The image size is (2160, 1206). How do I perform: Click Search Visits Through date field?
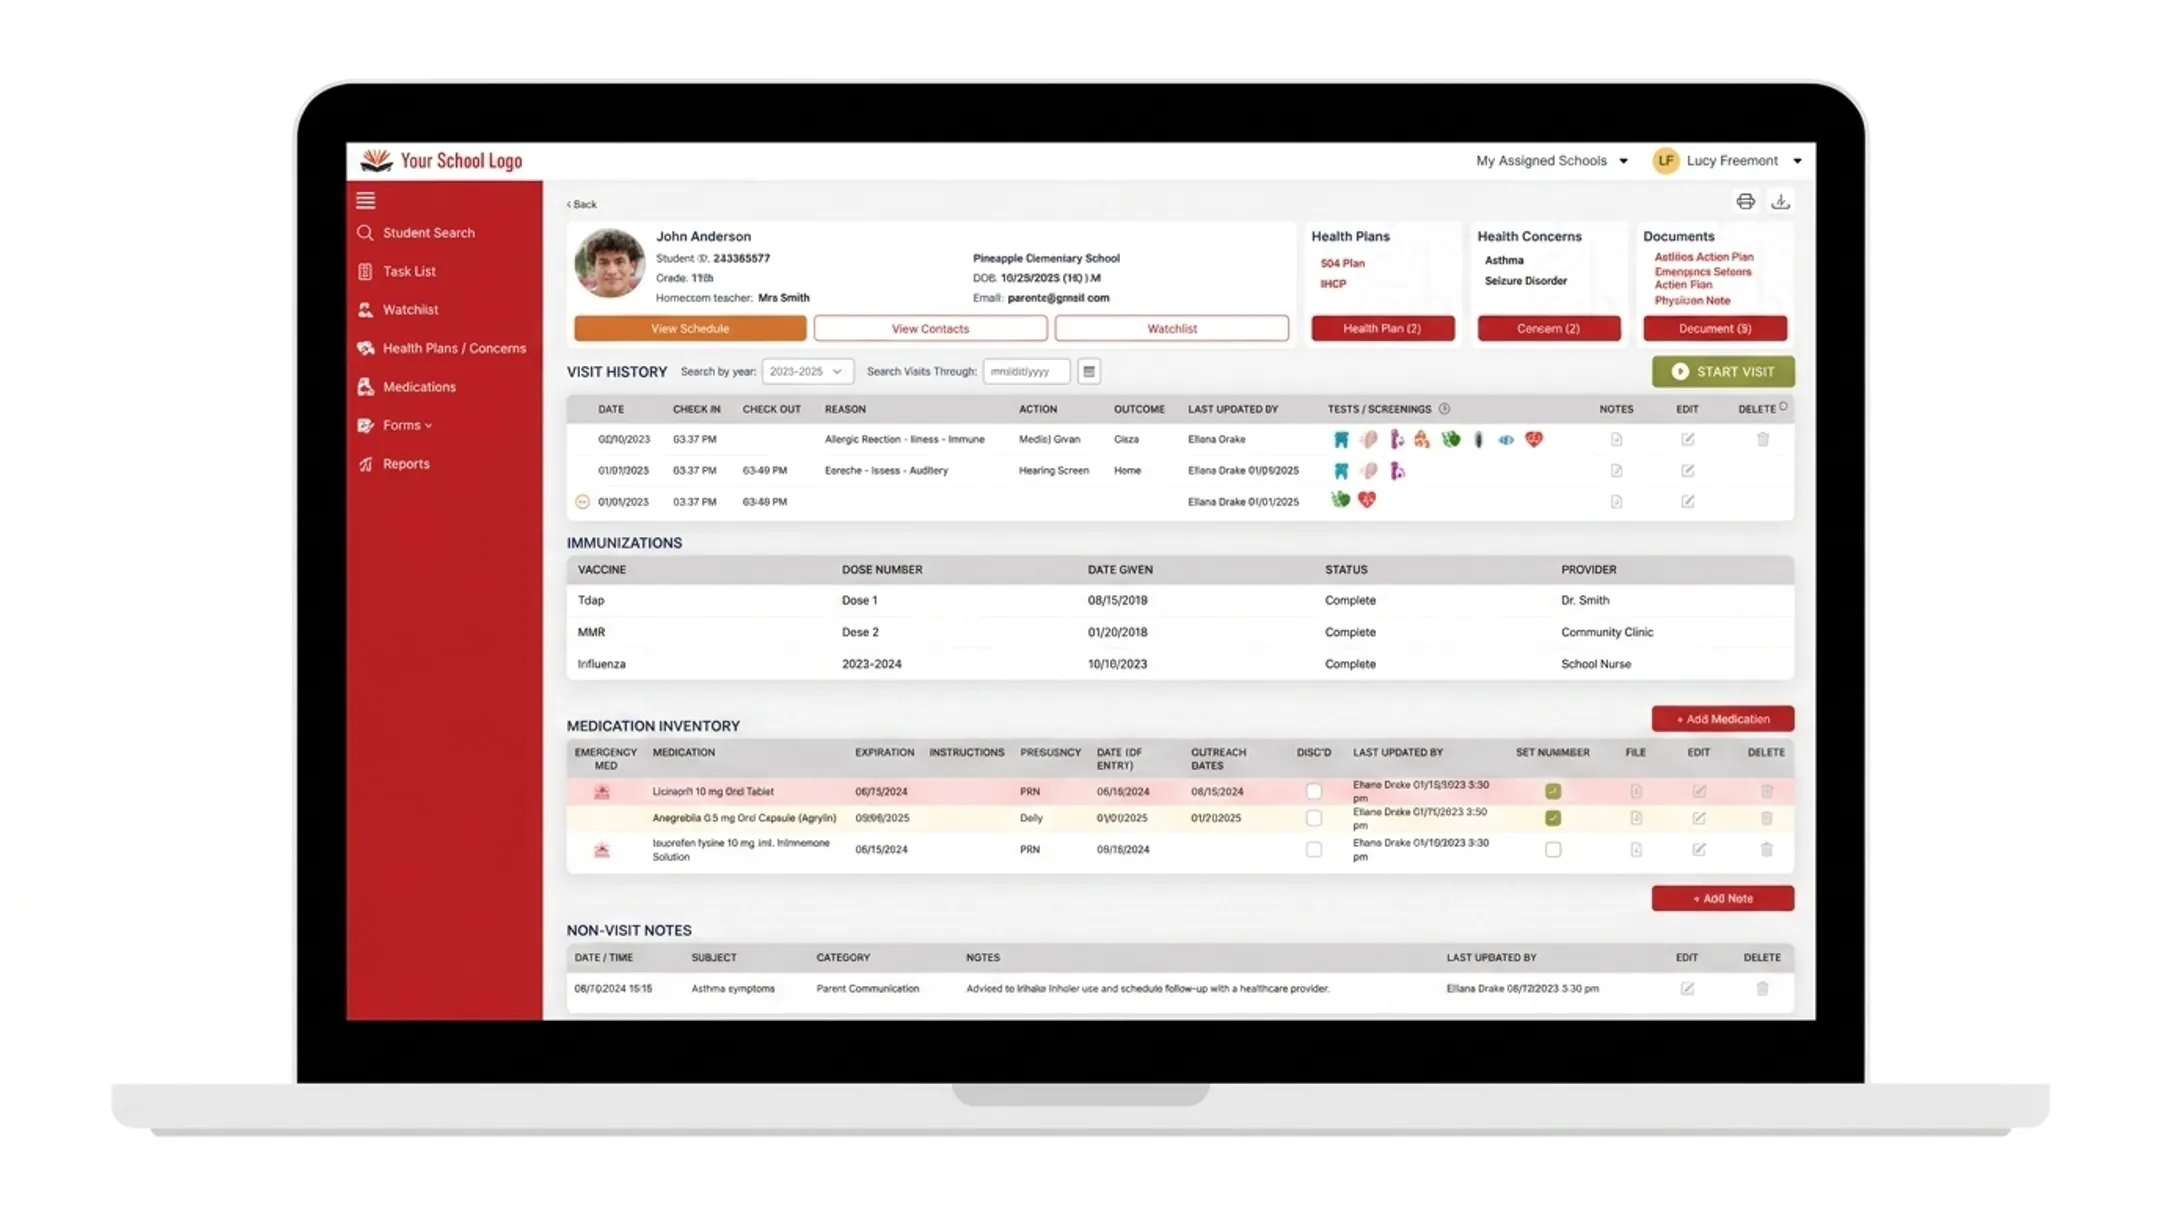coord(1026,371)
